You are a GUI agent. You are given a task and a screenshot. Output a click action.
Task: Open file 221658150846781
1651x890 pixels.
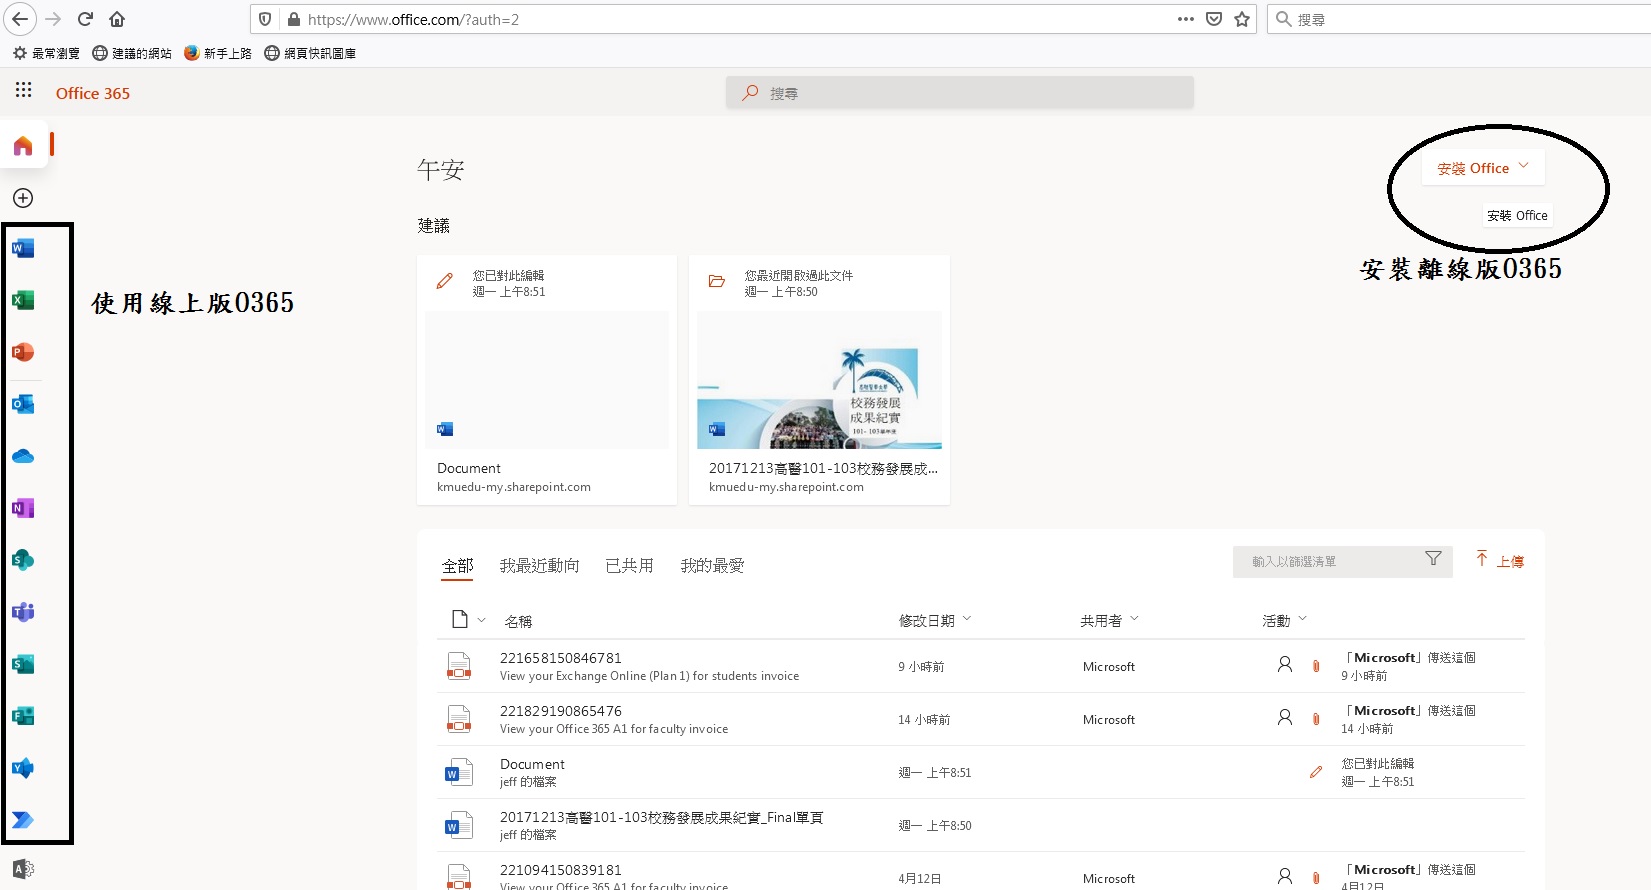(x=561, y=658)
